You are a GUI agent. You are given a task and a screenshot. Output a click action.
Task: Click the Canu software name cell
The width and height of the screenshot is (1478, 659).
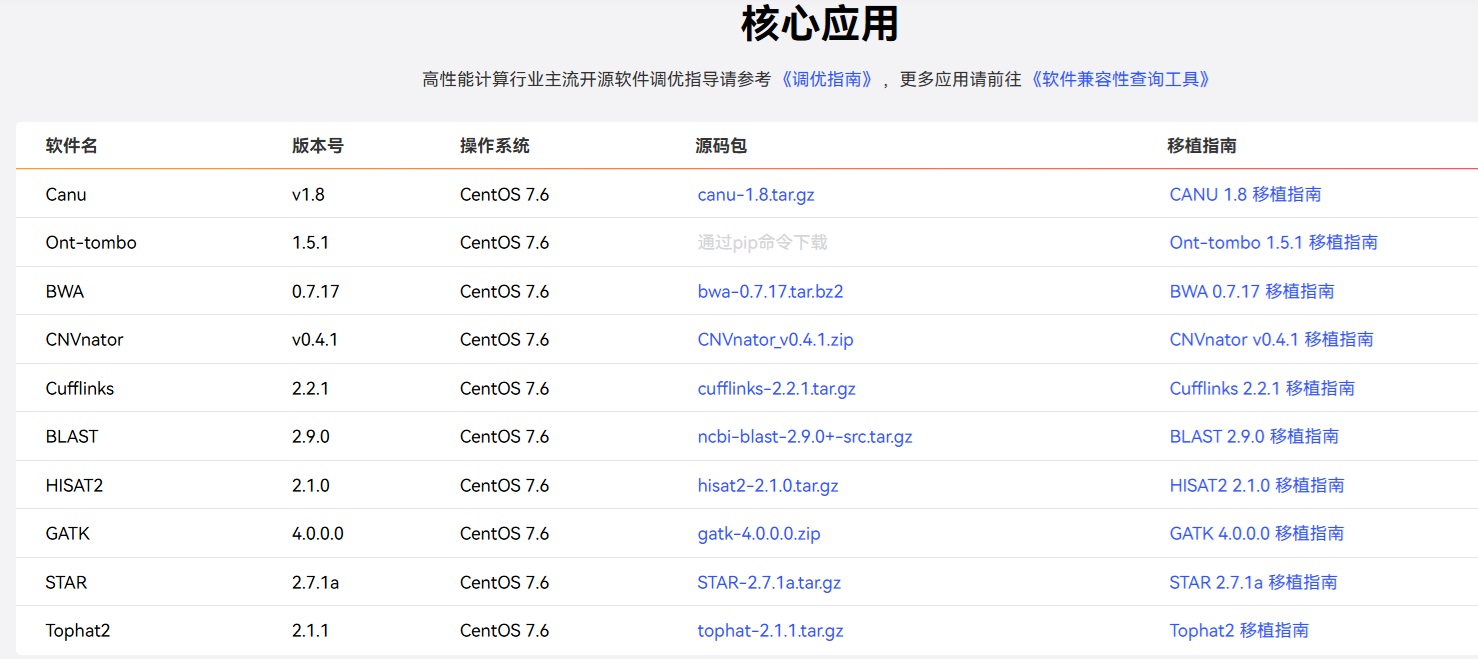click(66, 194)
